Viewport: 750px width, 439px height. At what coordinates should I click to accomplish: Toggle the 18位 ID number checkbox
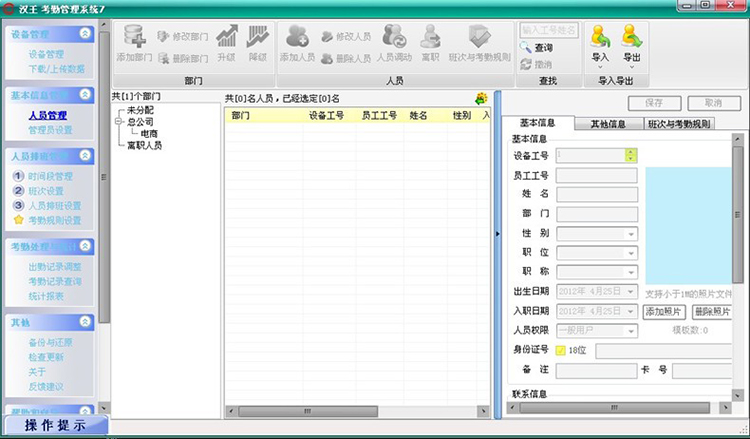[x=561, y=350]
